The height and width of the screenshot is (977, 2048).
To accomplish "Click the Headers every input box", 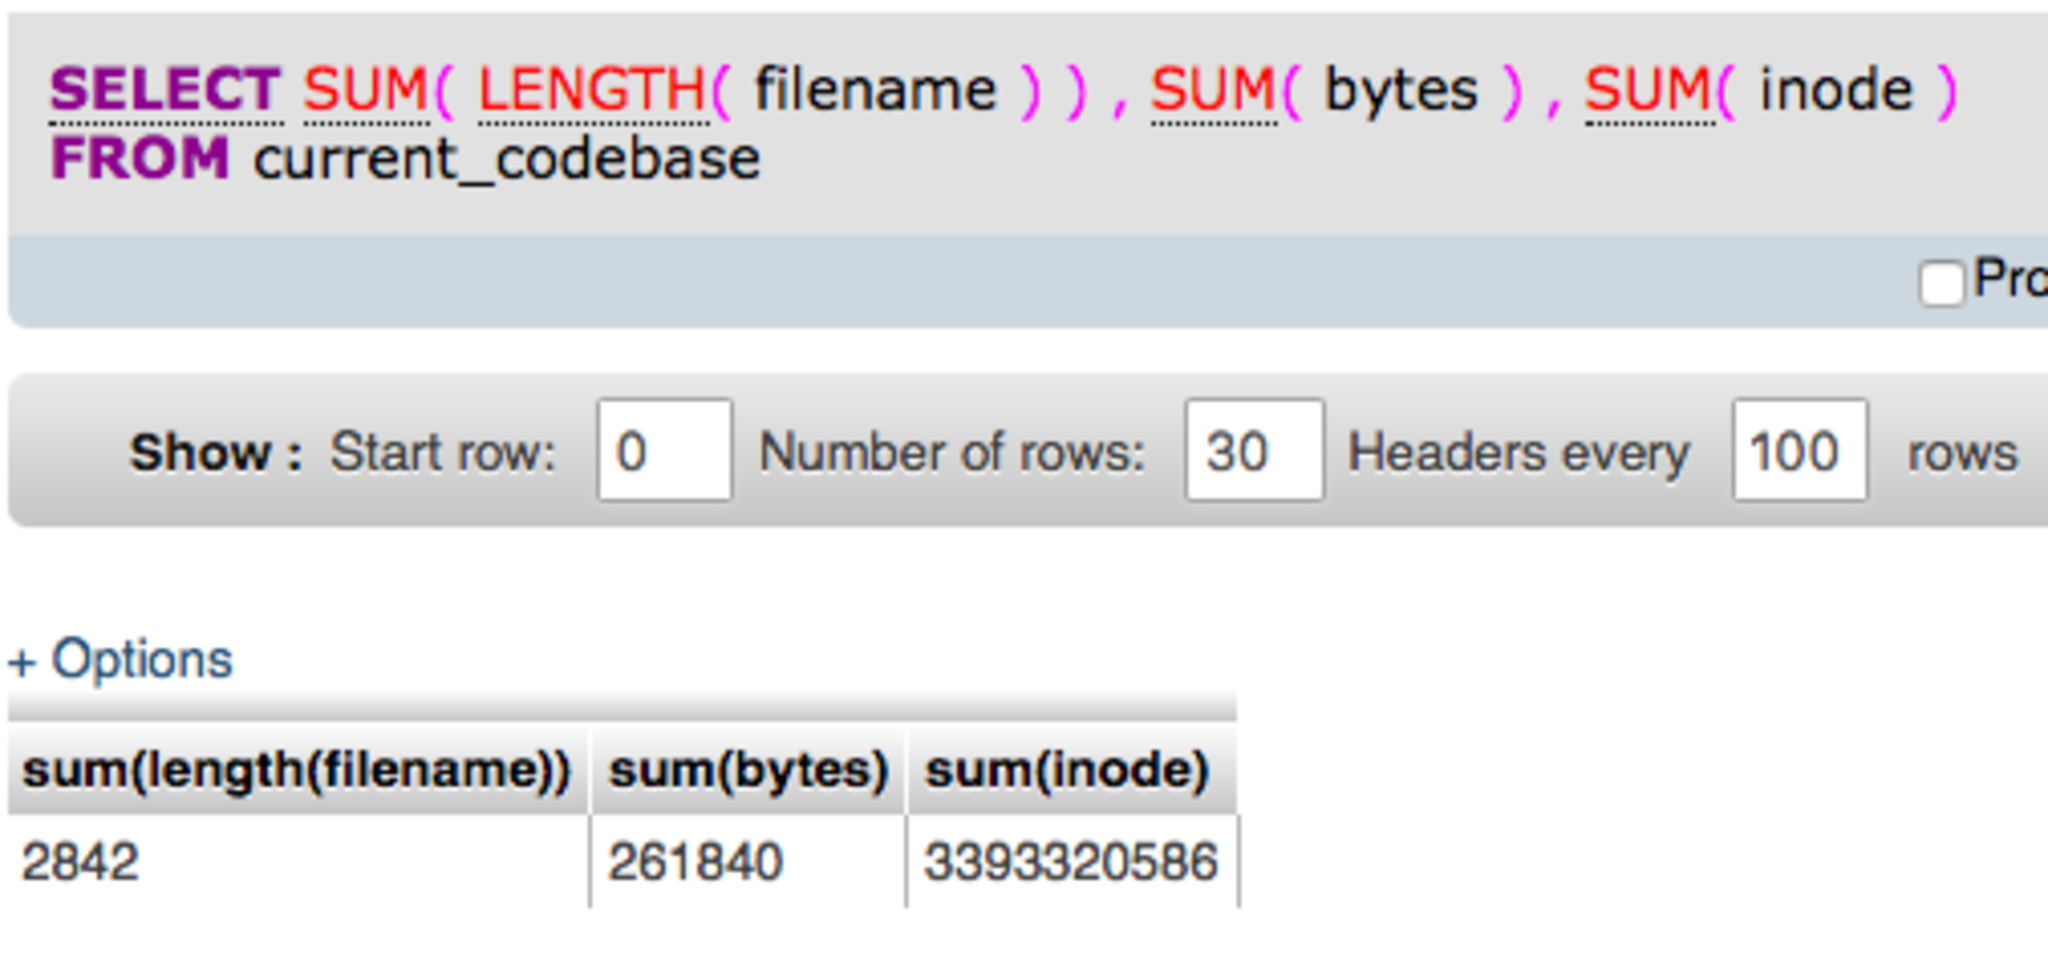I will (x=1799, y=451).
